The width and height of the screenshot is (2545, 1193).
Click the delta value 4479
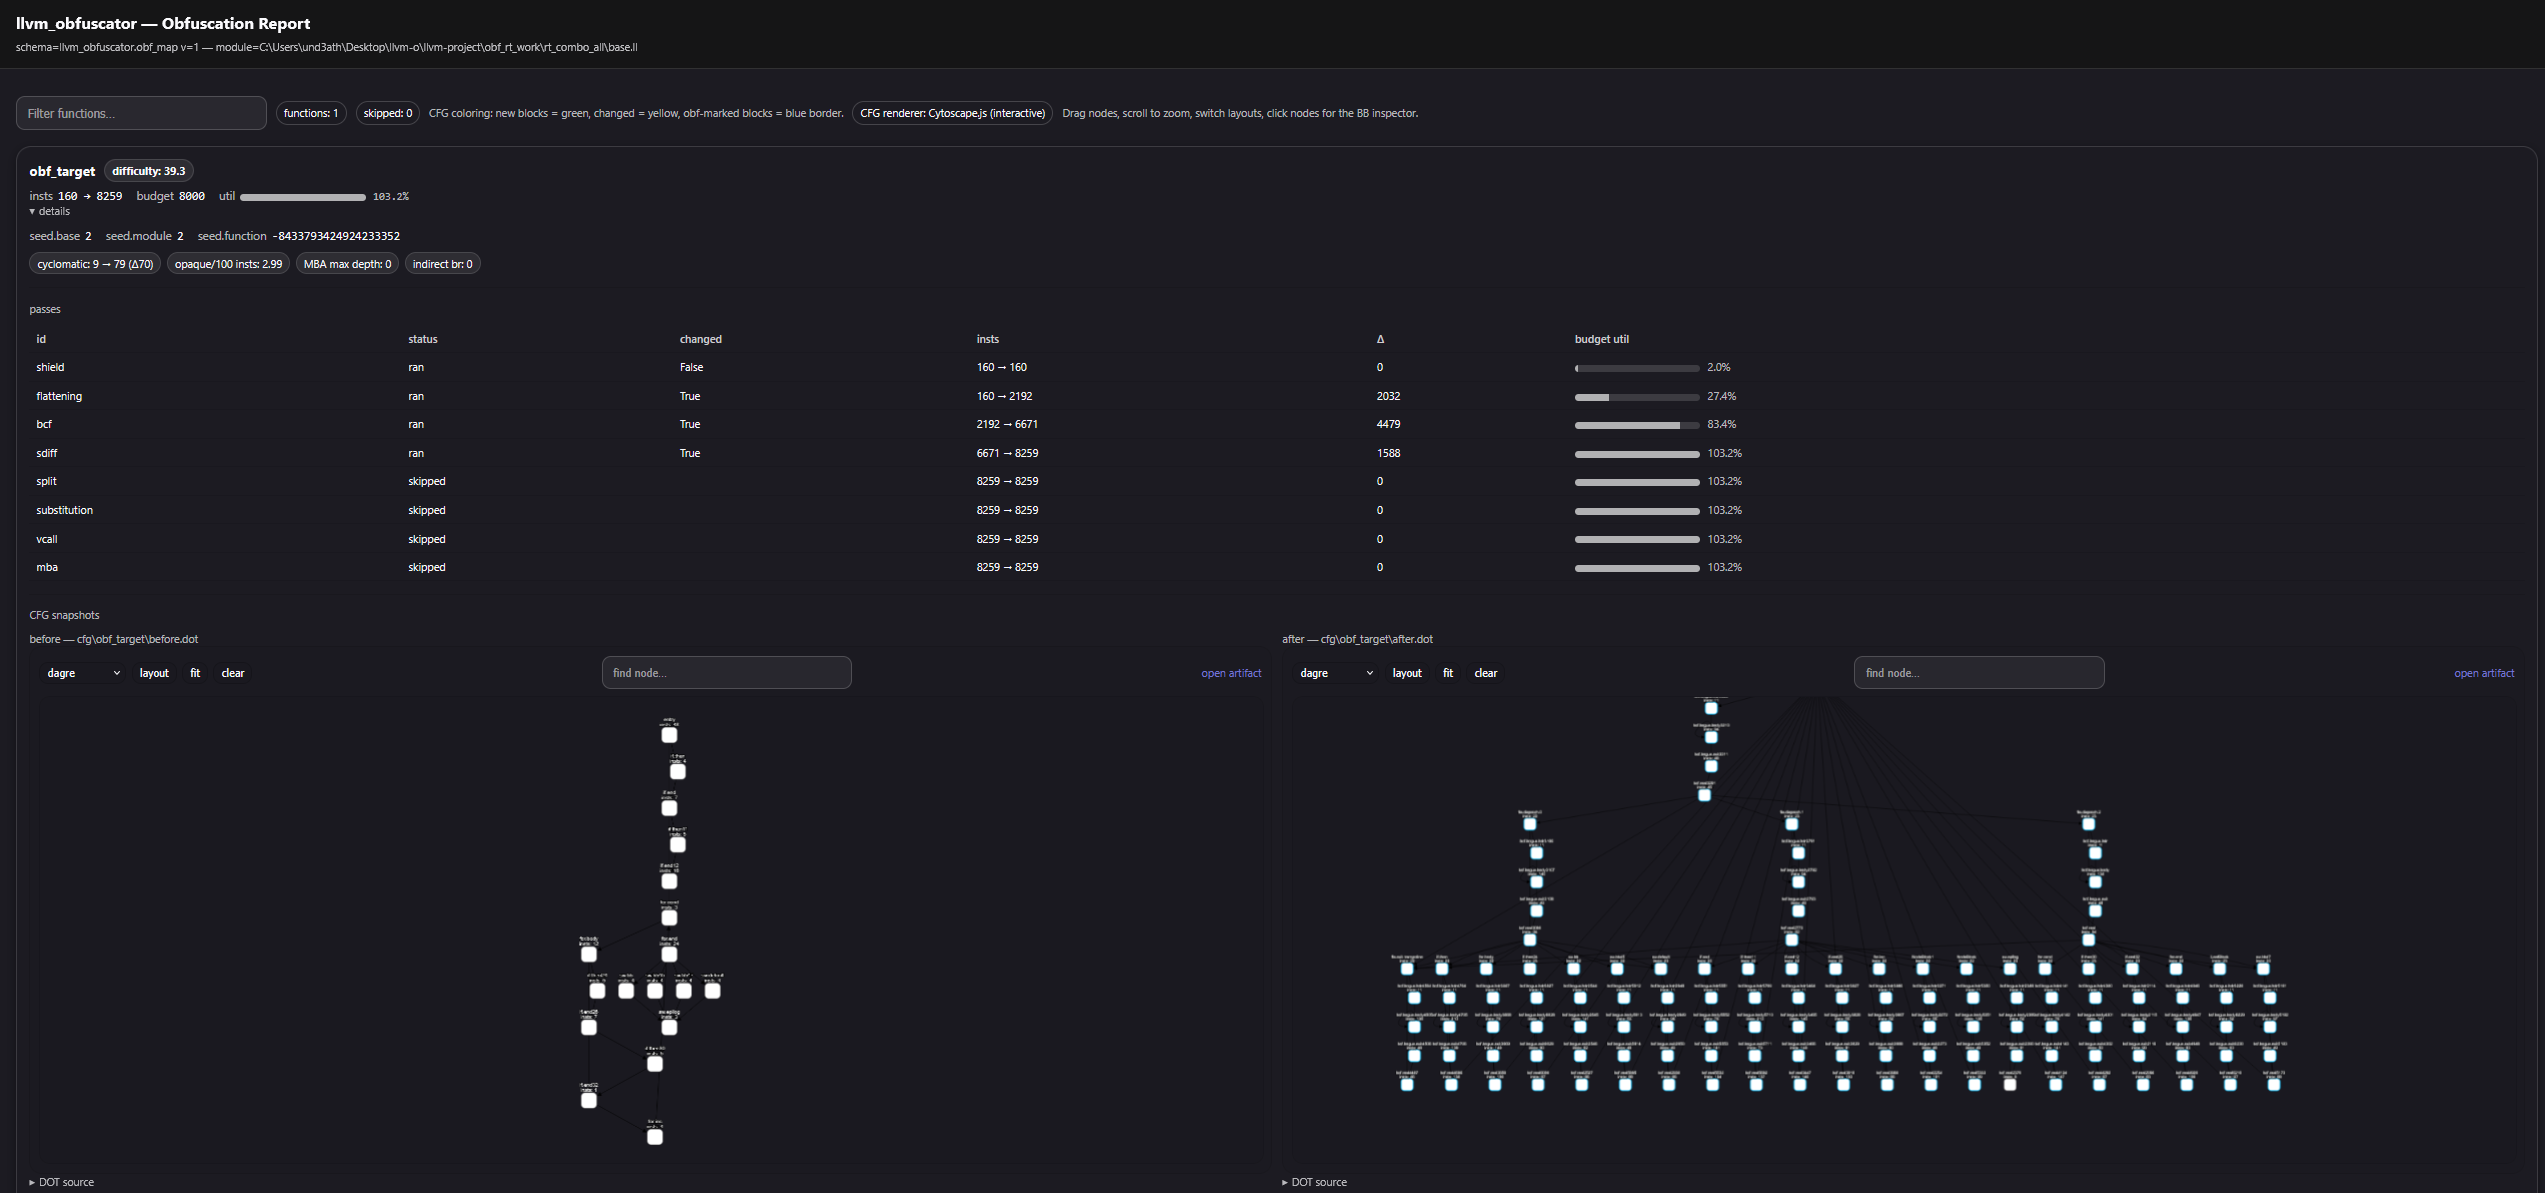click(1388, 424)
